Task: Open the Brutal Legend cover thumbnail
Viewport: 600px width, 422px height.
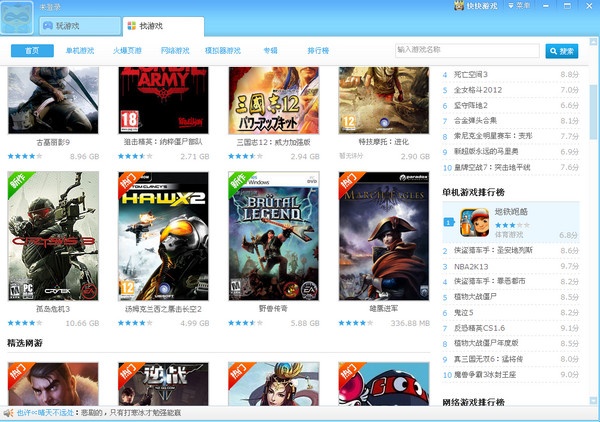Action: [274, 236]
